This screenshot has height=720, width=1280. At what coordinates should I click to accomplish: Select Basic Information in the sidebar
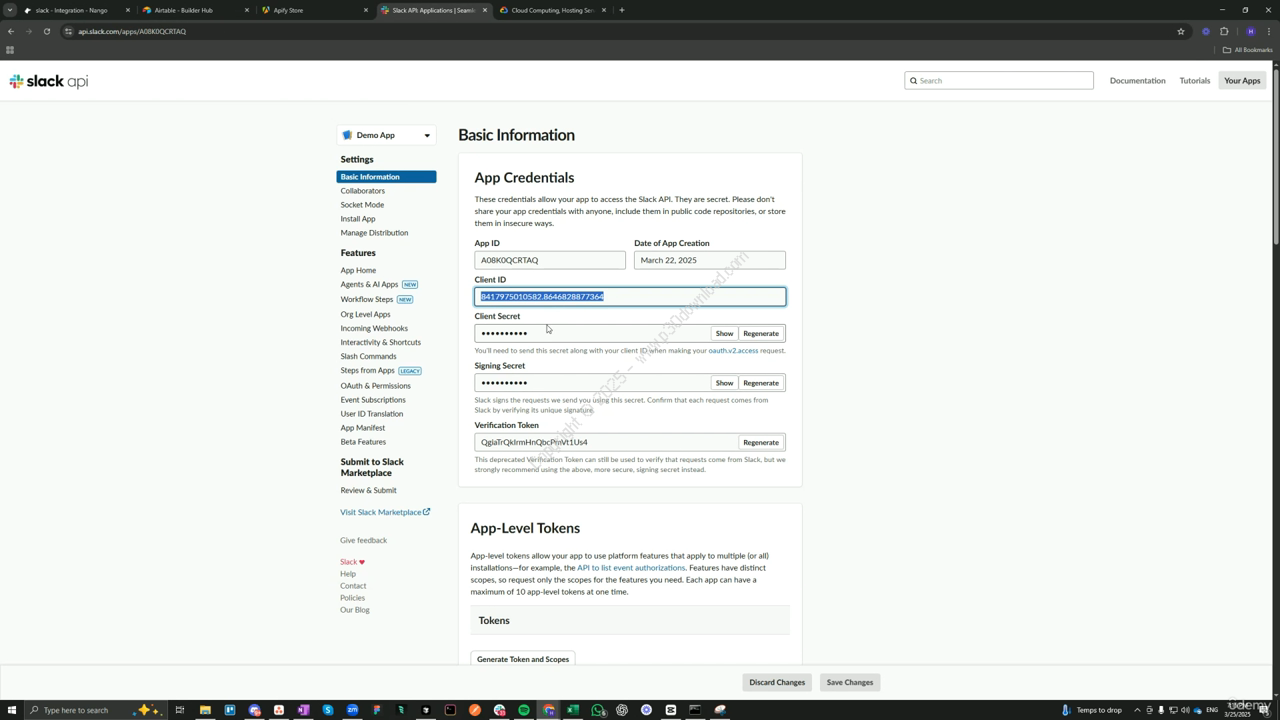(x=386, y=177)
